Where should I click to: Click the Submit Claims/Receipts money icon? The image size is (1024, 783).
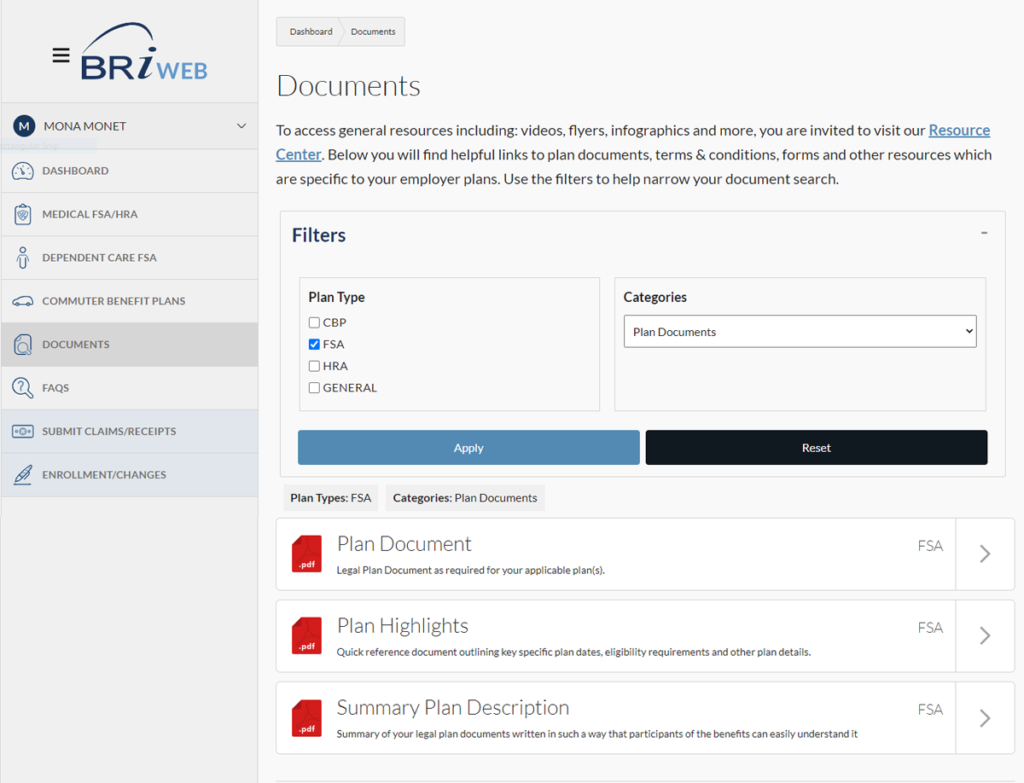click(22, 432)
